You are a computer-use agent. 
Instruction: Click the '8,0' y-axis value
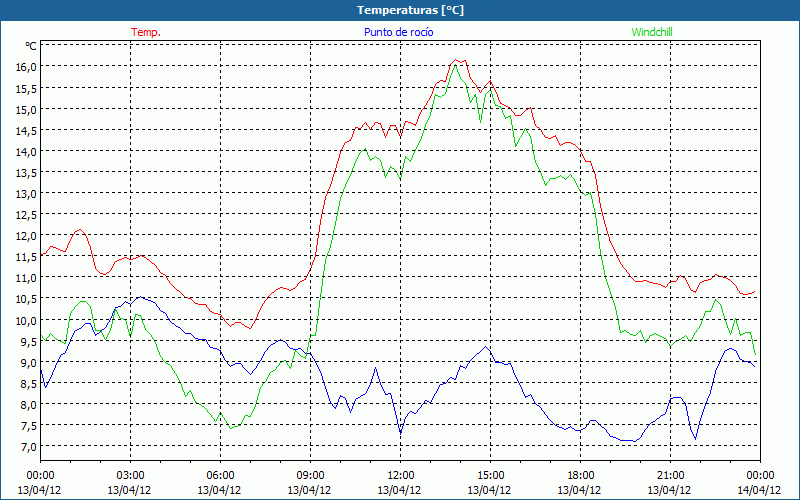(29, 404)
